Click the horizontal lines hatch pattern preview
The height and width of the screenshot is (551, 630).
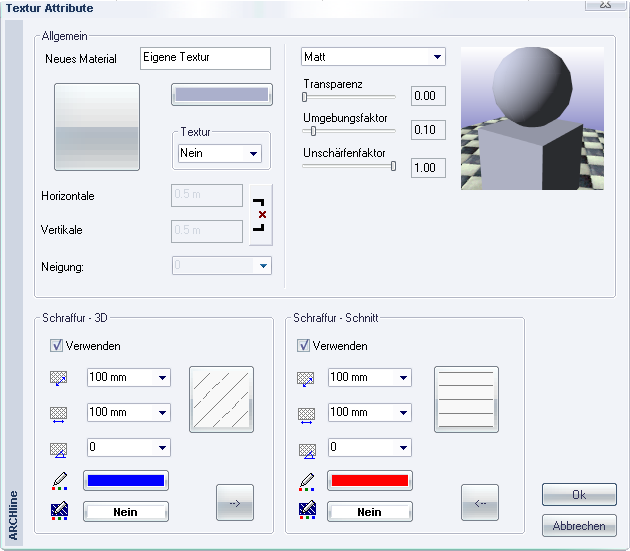click(466, 399)
